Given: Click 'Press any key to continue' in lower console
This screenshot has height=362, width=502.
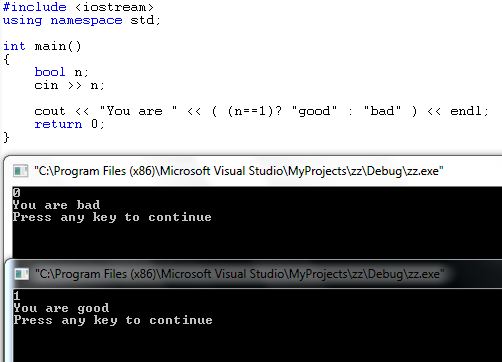Looking at the screenshot, I should [x=113, y=320].
